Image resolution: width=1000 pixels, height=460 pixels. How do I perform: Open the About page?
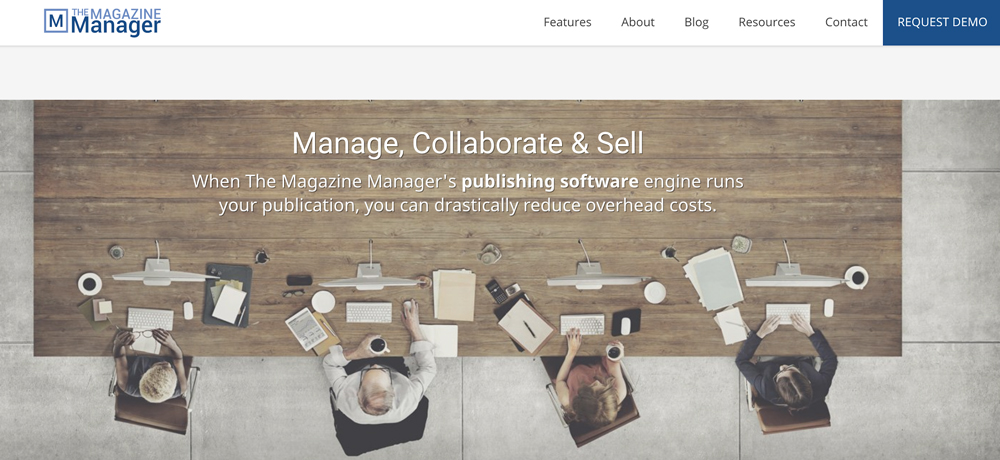tap(638, 22)
